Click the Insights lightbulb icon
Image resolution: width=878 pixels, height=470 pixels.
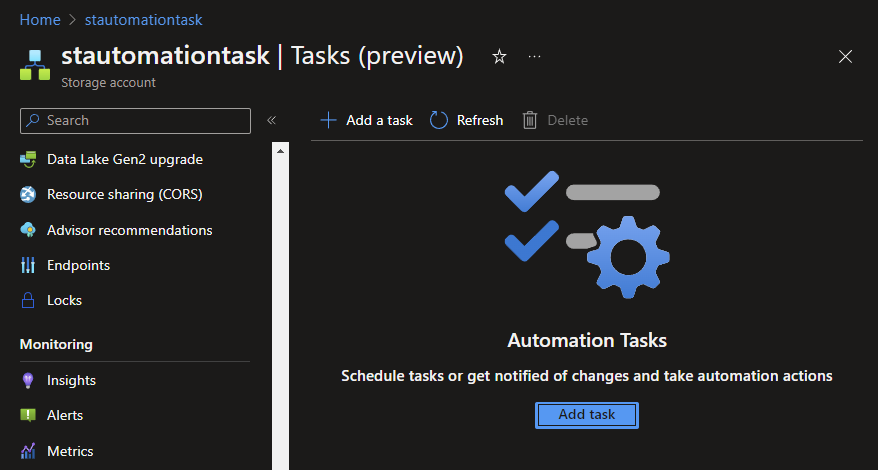point(28,380)
